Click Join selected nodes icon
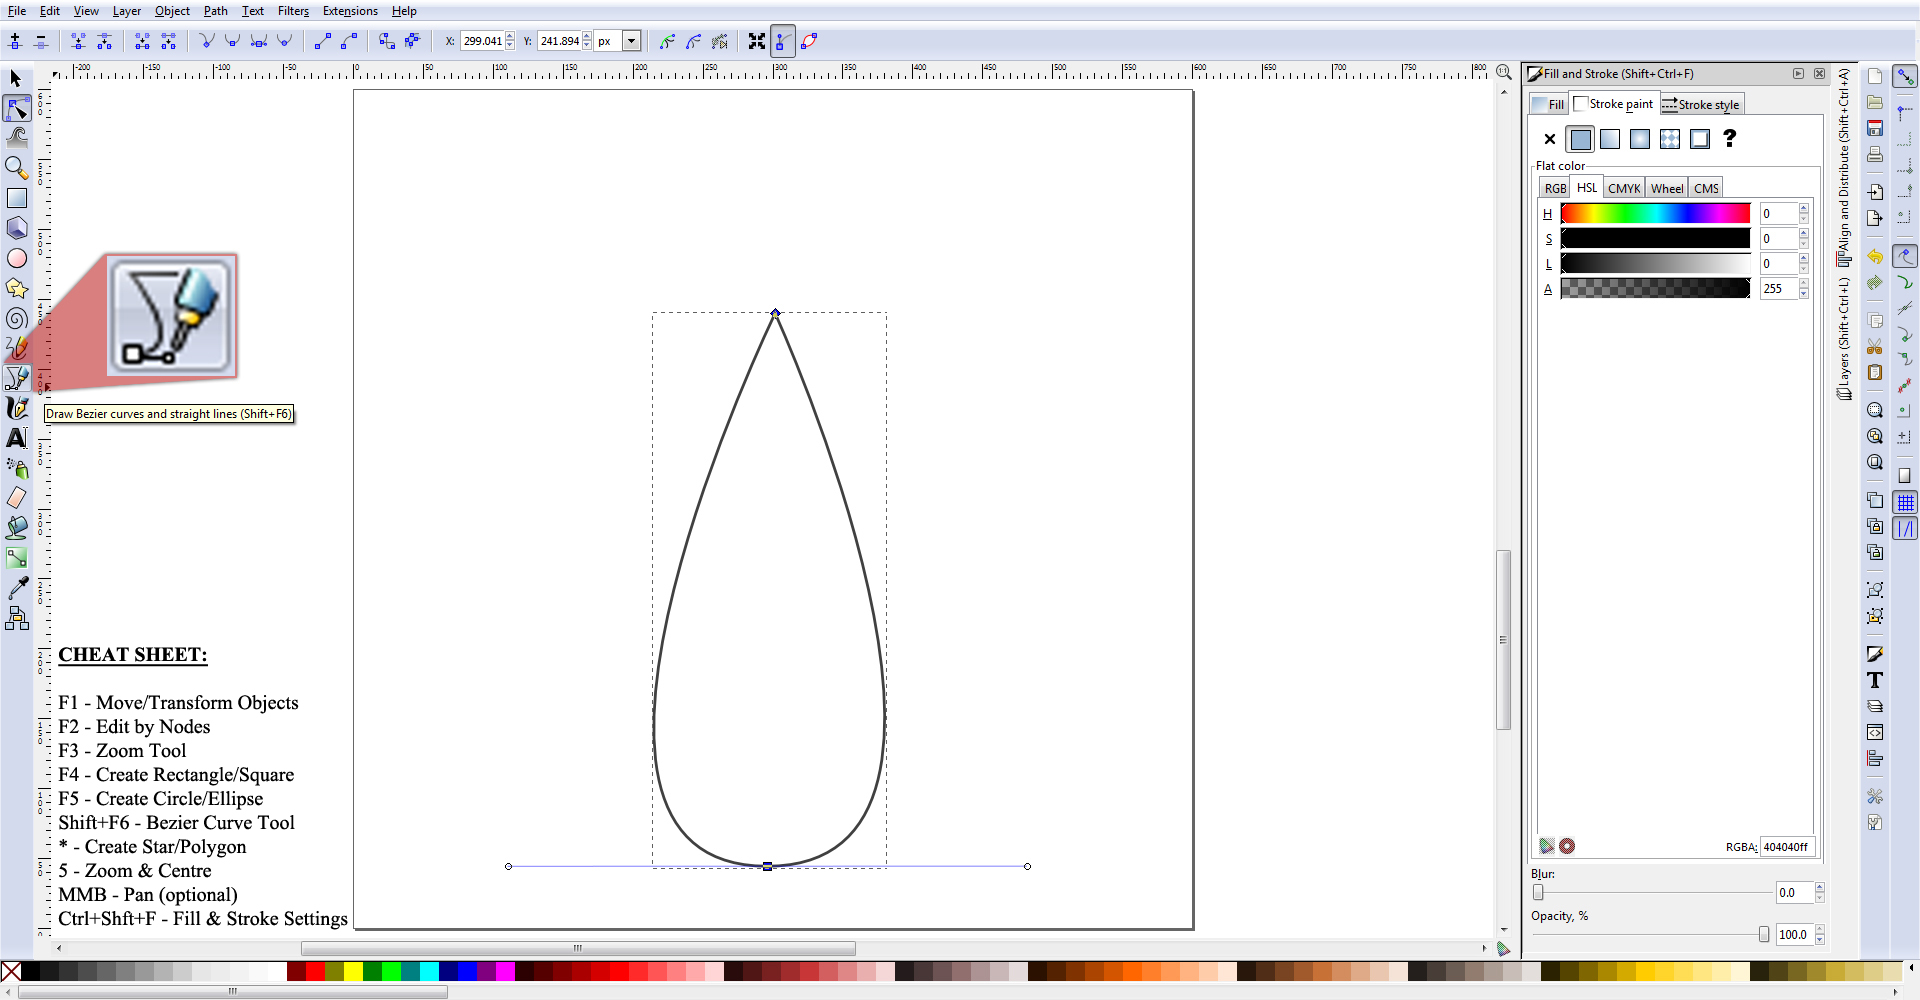 pos(78,41)
